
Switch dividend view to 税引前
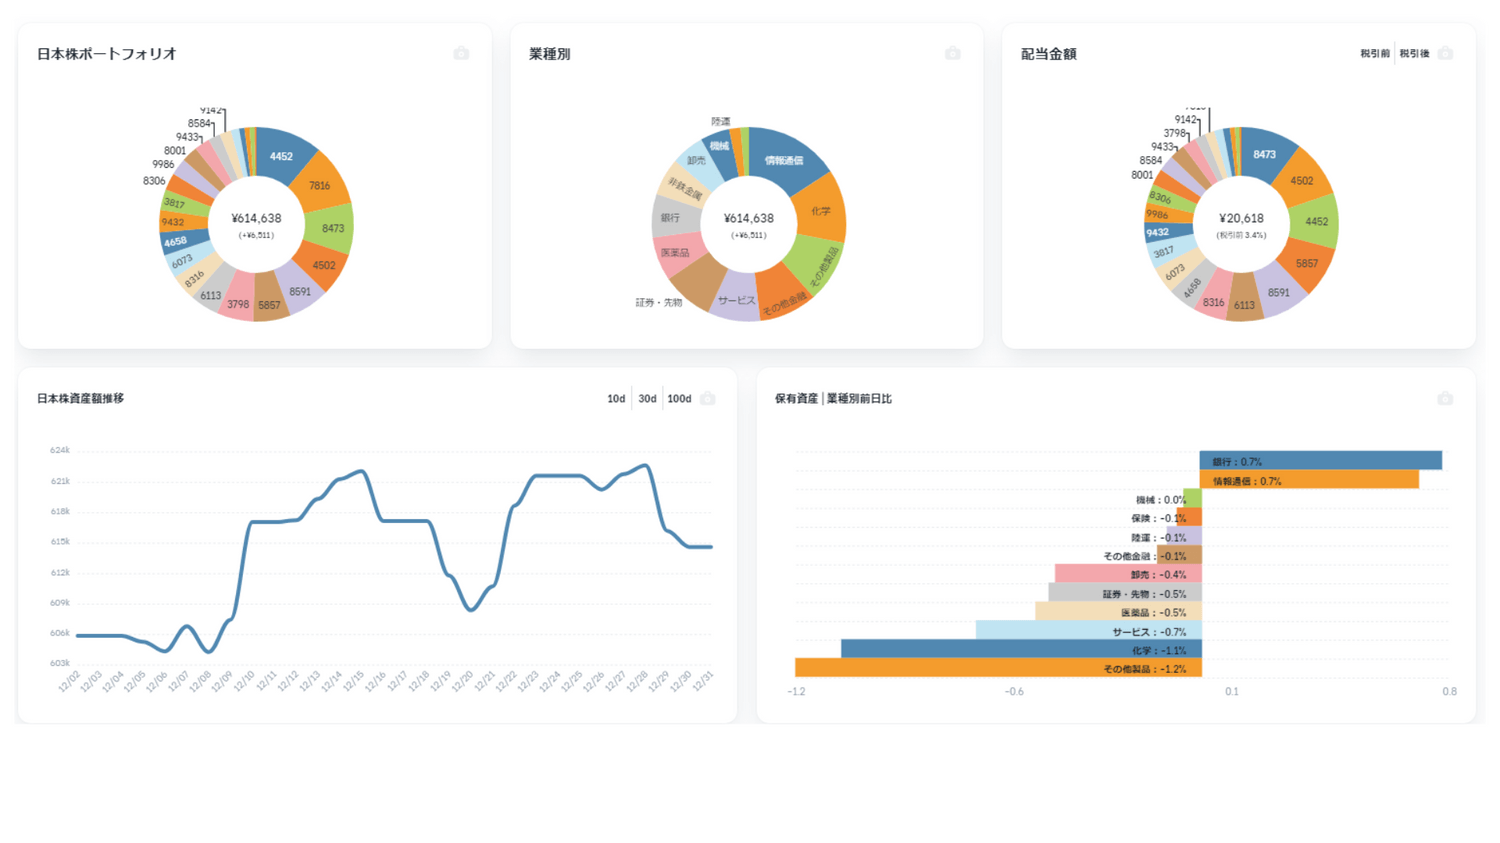click(x=1375, y=53)
